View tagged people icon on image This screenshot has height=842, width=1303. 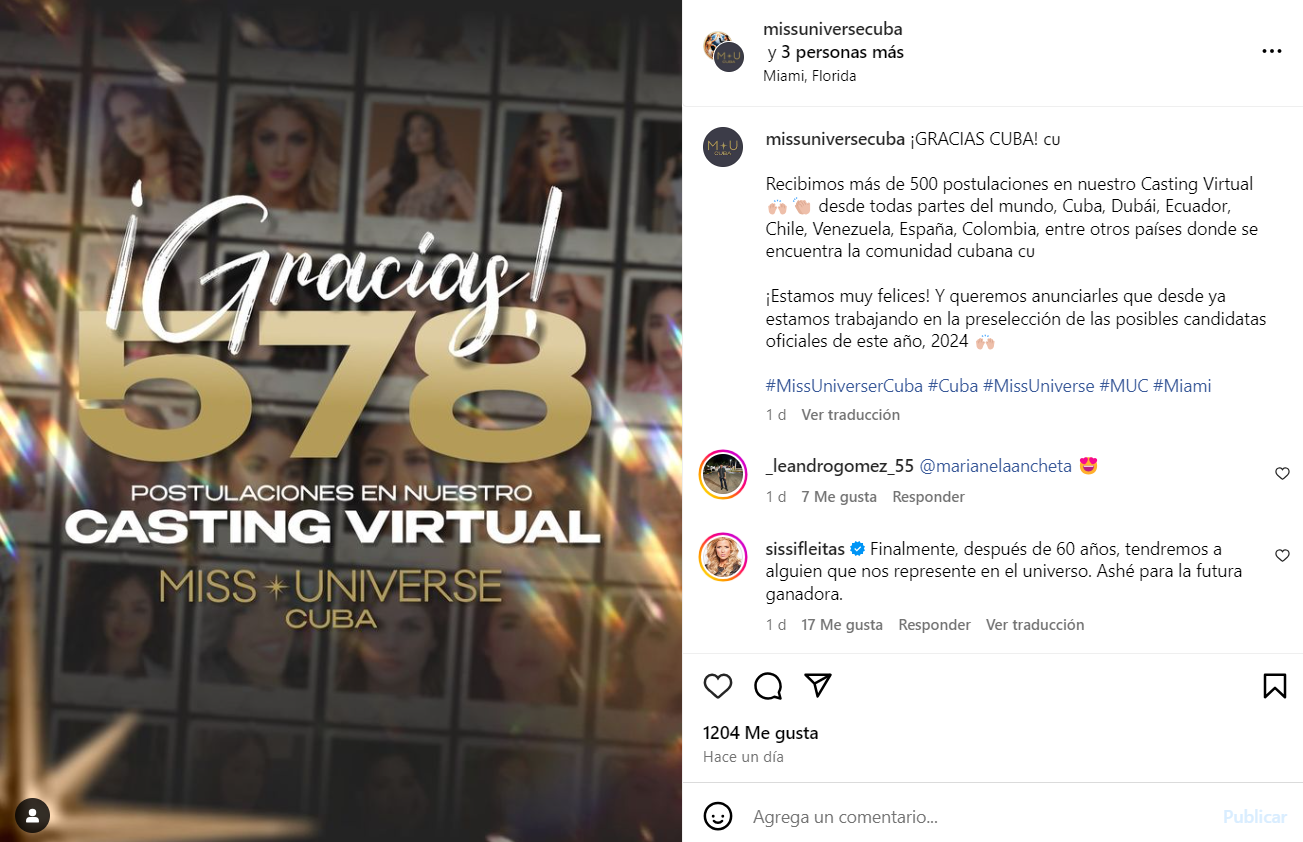(32, 815)
